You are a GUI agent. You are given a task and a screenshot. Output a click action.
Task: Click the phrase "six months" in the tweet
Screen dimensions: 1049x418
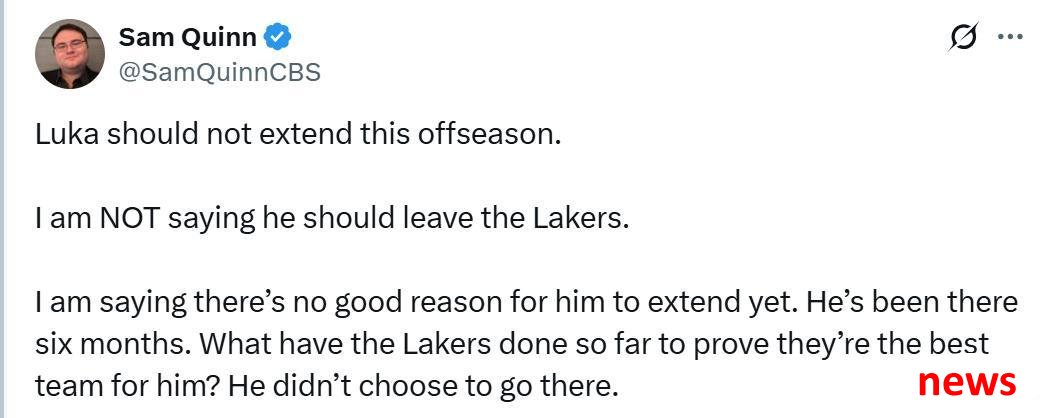112,344
